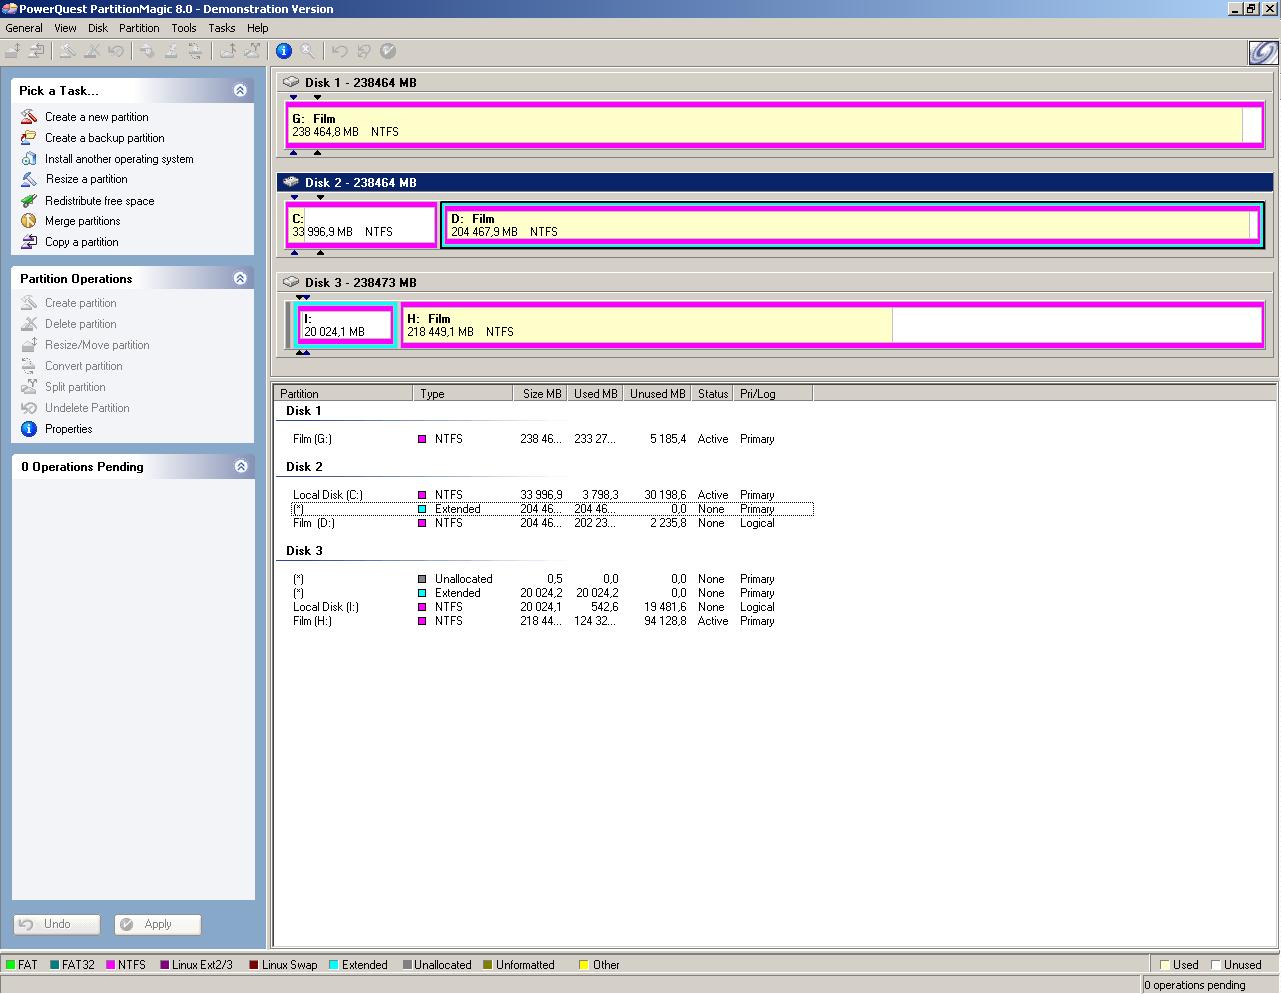Collapse the Pick a Task panel
The height and width of the screenshot is (994, 1281).
pos(240,90)
